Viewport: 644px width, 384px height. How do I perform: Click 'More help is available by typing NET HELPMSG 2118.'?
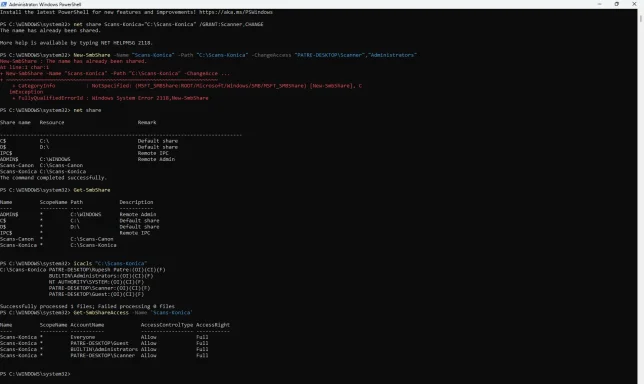(76, 43)
